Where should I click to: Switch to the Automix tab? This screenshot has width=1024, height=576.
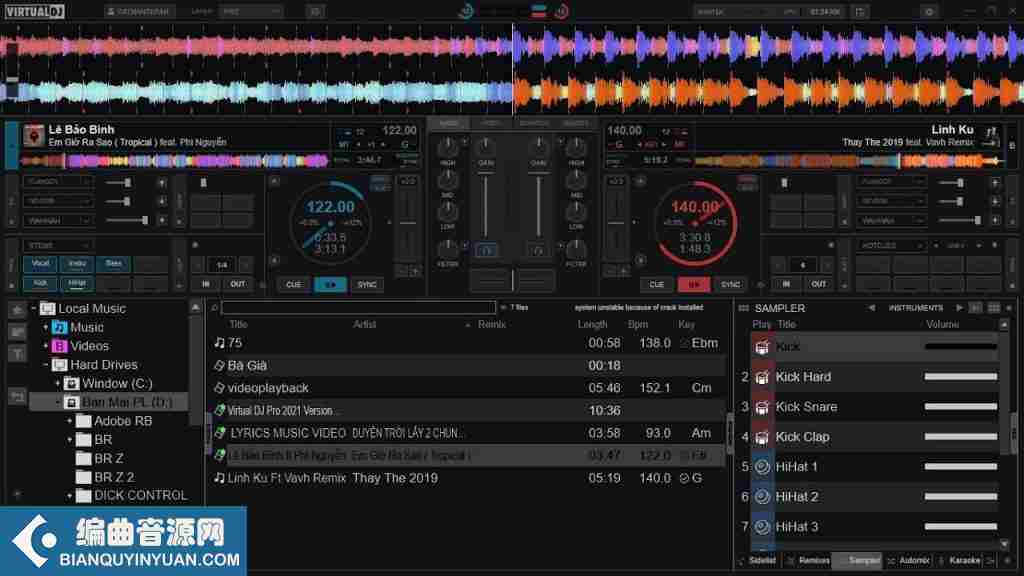pyautogui.click(x=909, y=560)
